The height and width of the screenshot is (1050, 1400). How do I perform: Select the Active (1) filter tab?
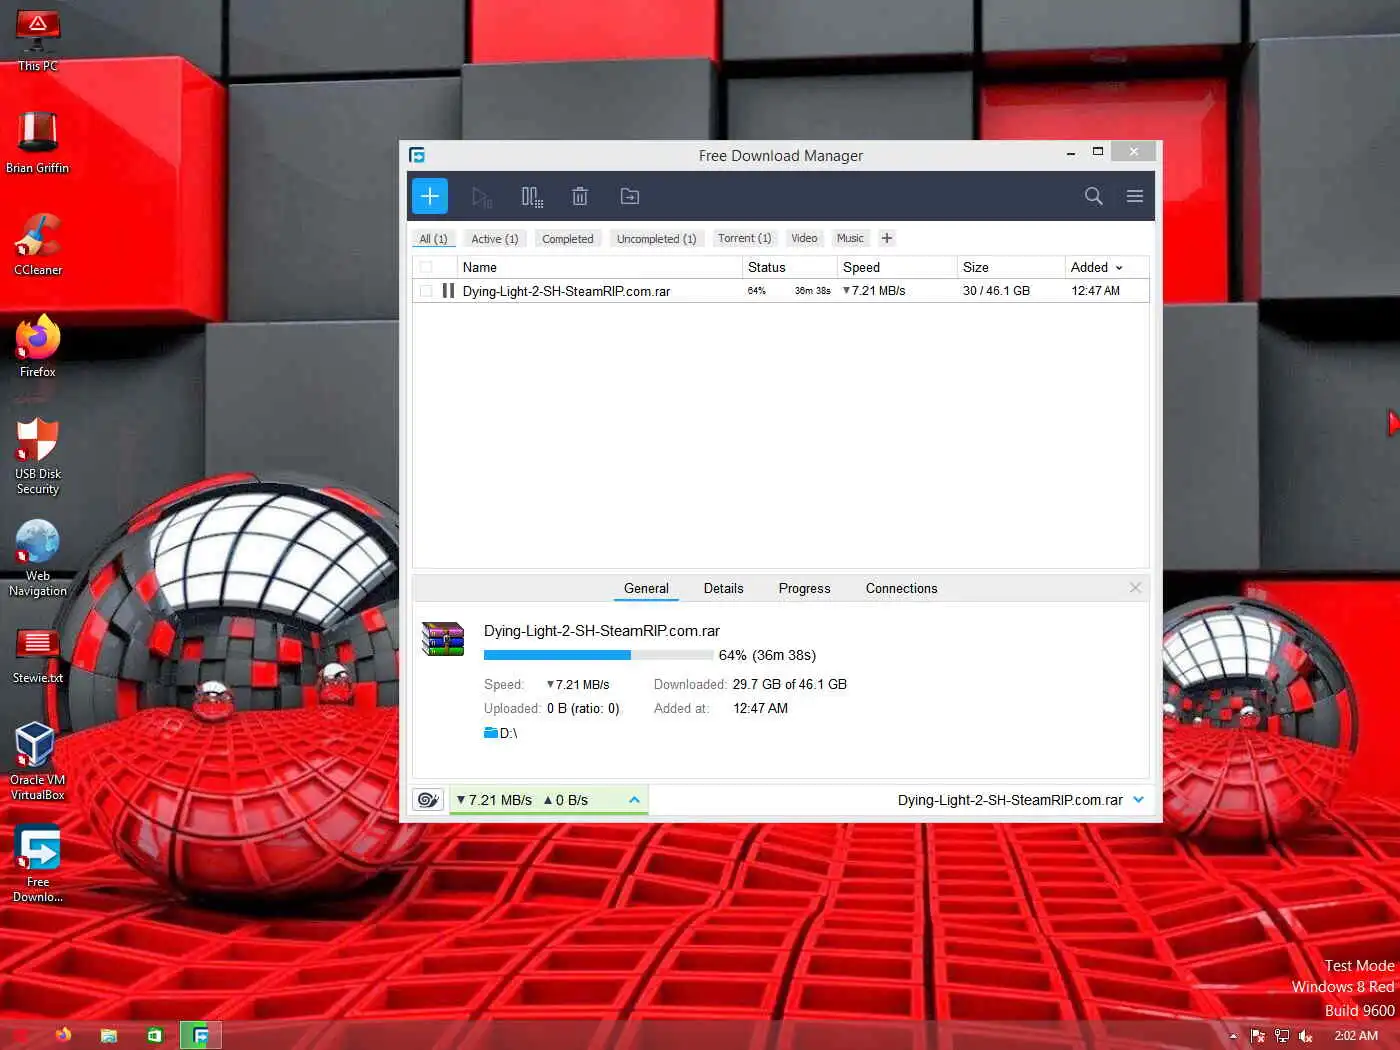coord(495,239)
